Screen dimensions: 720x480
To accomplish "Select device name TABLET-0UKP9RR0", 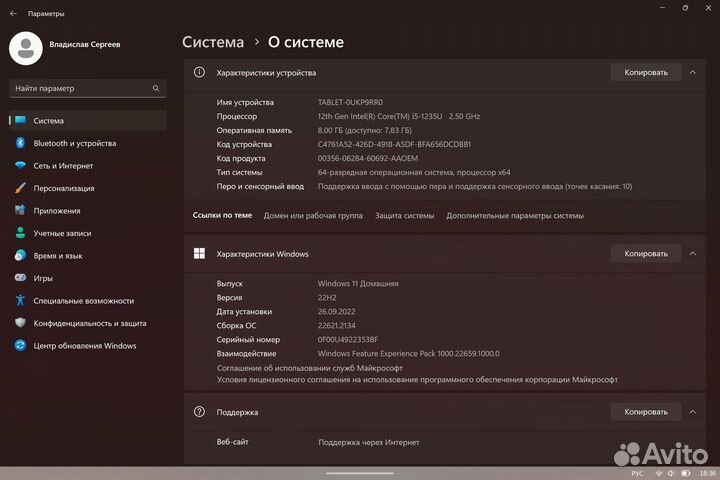I will point(350,102).
